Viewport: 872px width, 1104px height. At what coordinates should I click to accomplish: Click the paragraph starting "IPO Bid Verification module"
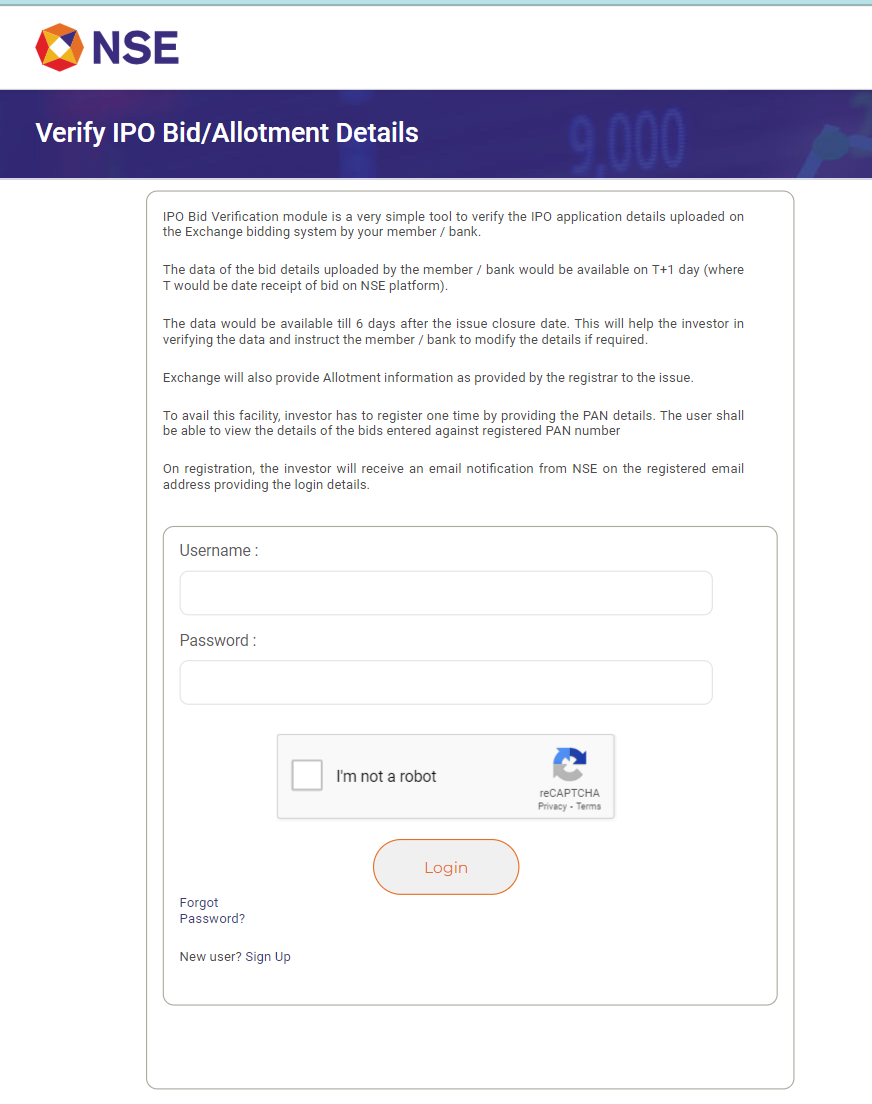coord(453,224)
